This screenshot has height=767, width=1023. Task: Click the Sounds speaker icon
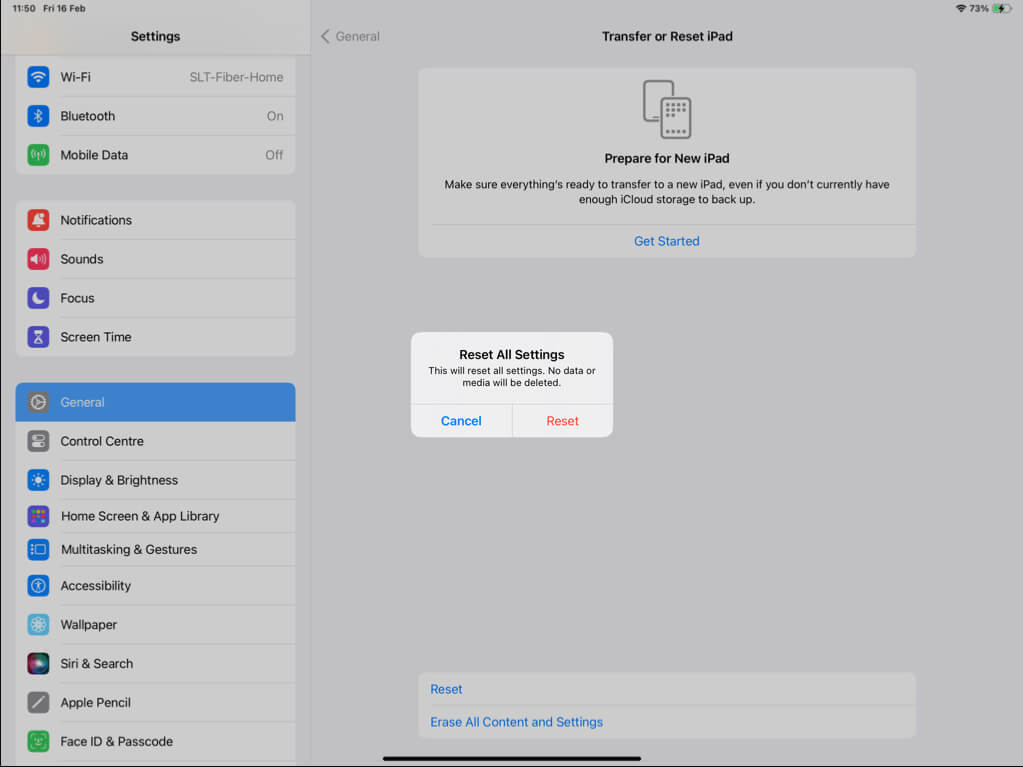click(x=38, y=259)
